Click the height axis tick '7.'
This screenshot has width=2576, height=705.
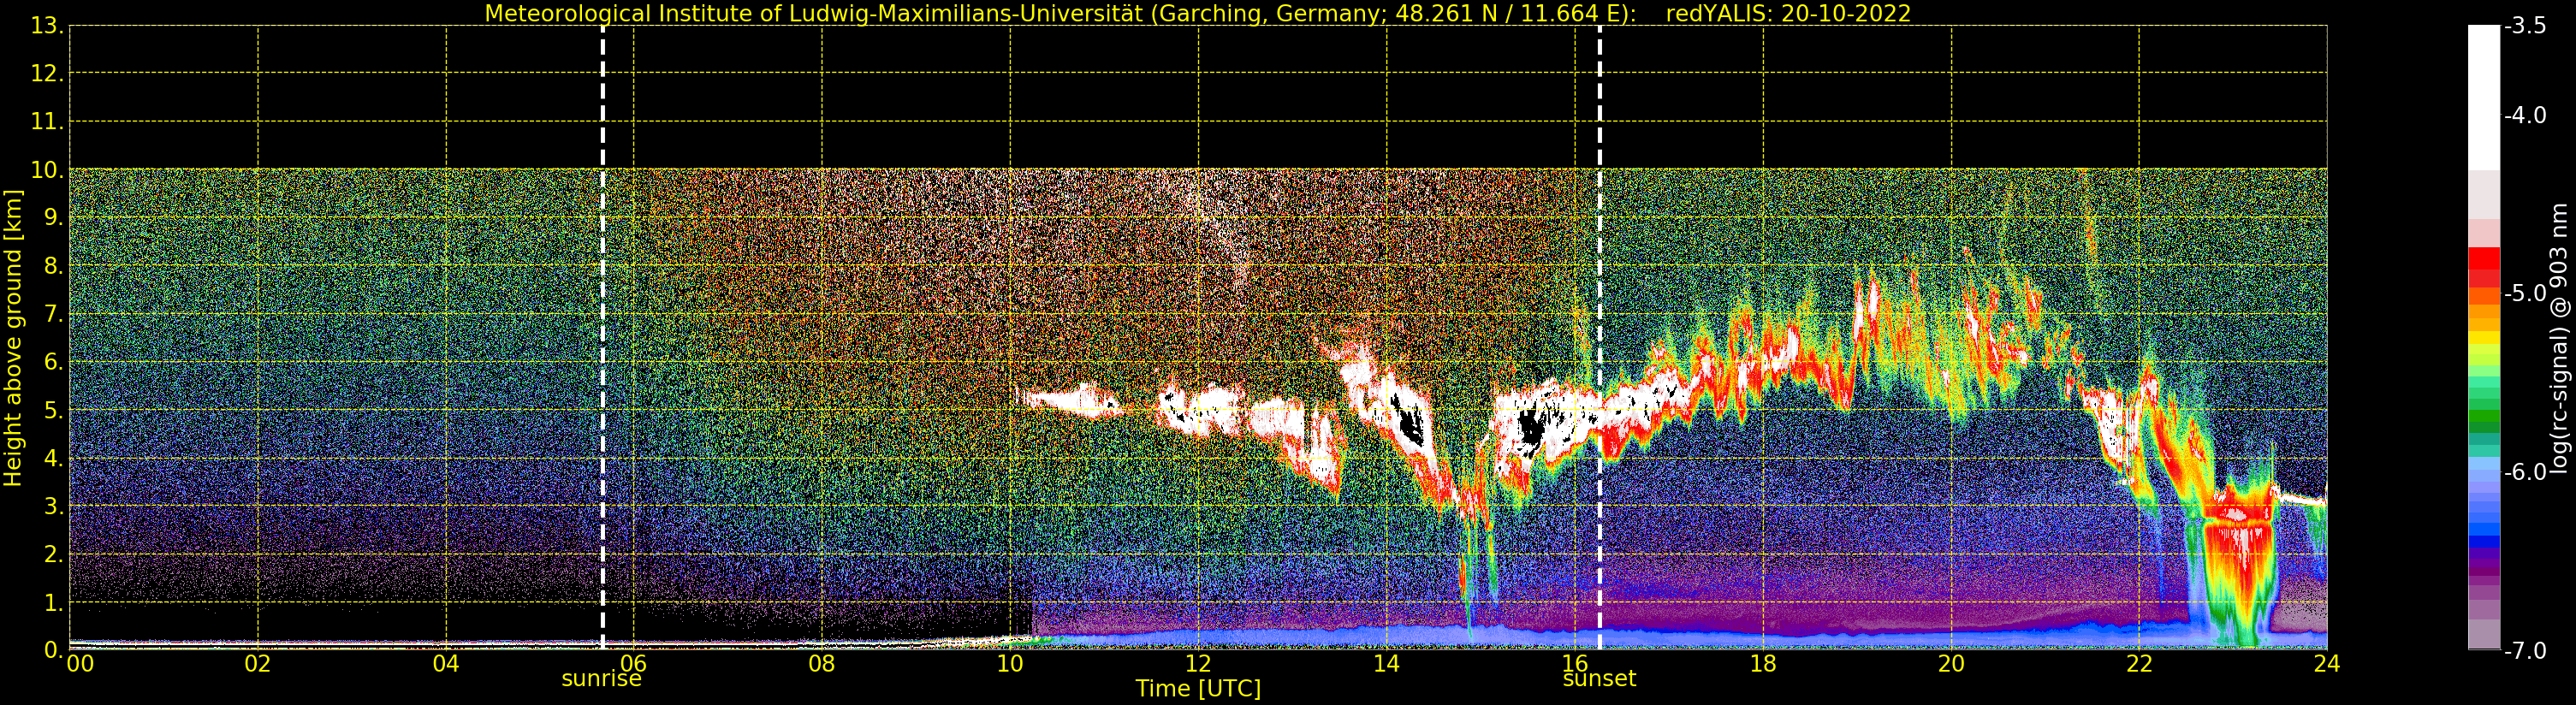tap(53, 314)
